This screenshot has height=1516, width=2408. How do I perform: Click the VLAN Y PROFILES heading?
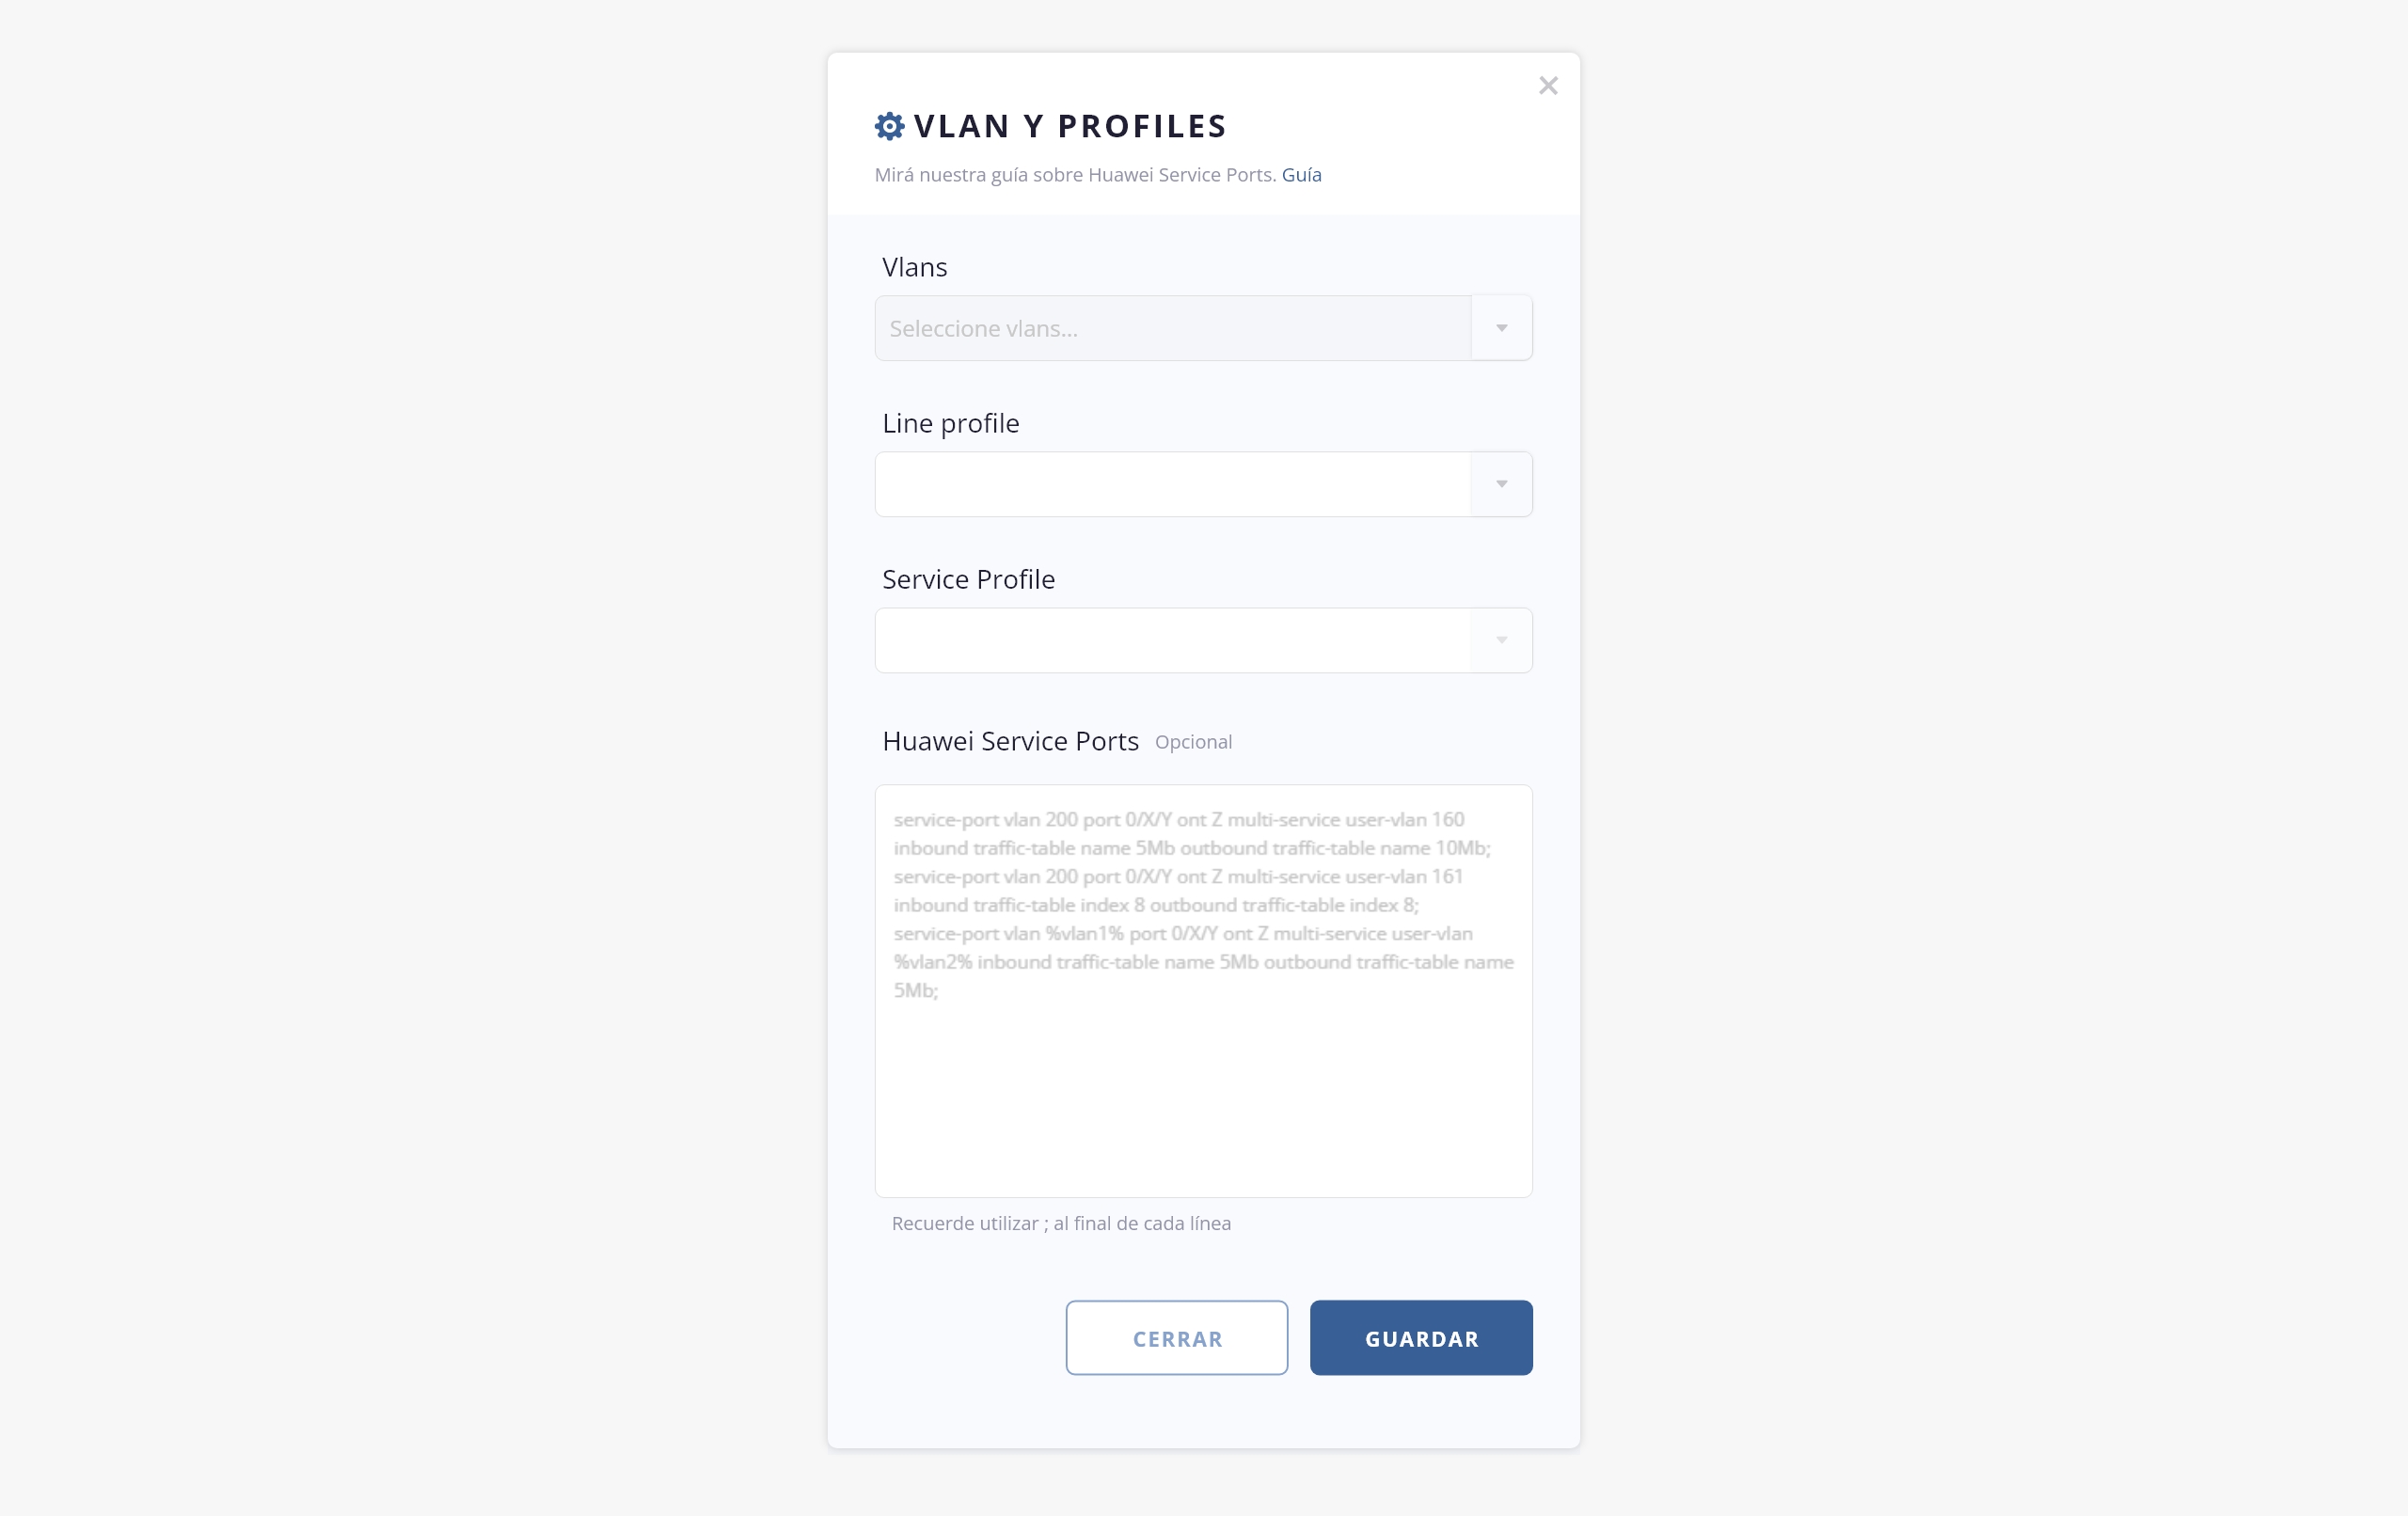1070,126
